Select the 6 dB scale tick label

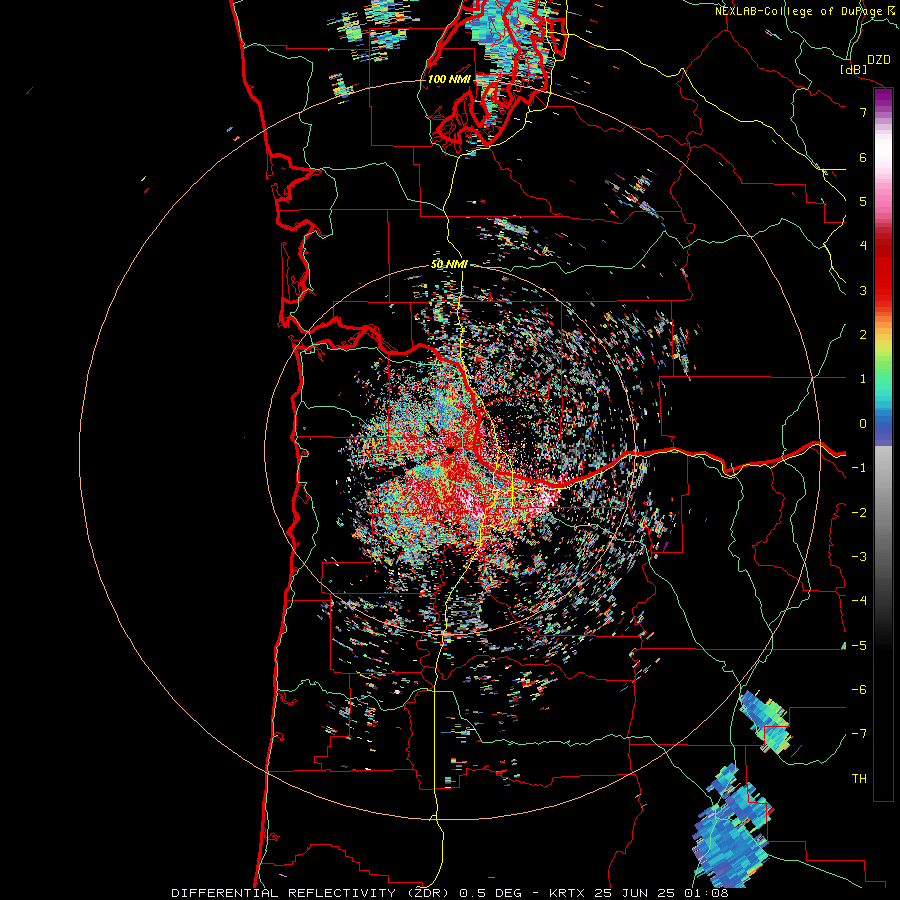click(863, 157)
